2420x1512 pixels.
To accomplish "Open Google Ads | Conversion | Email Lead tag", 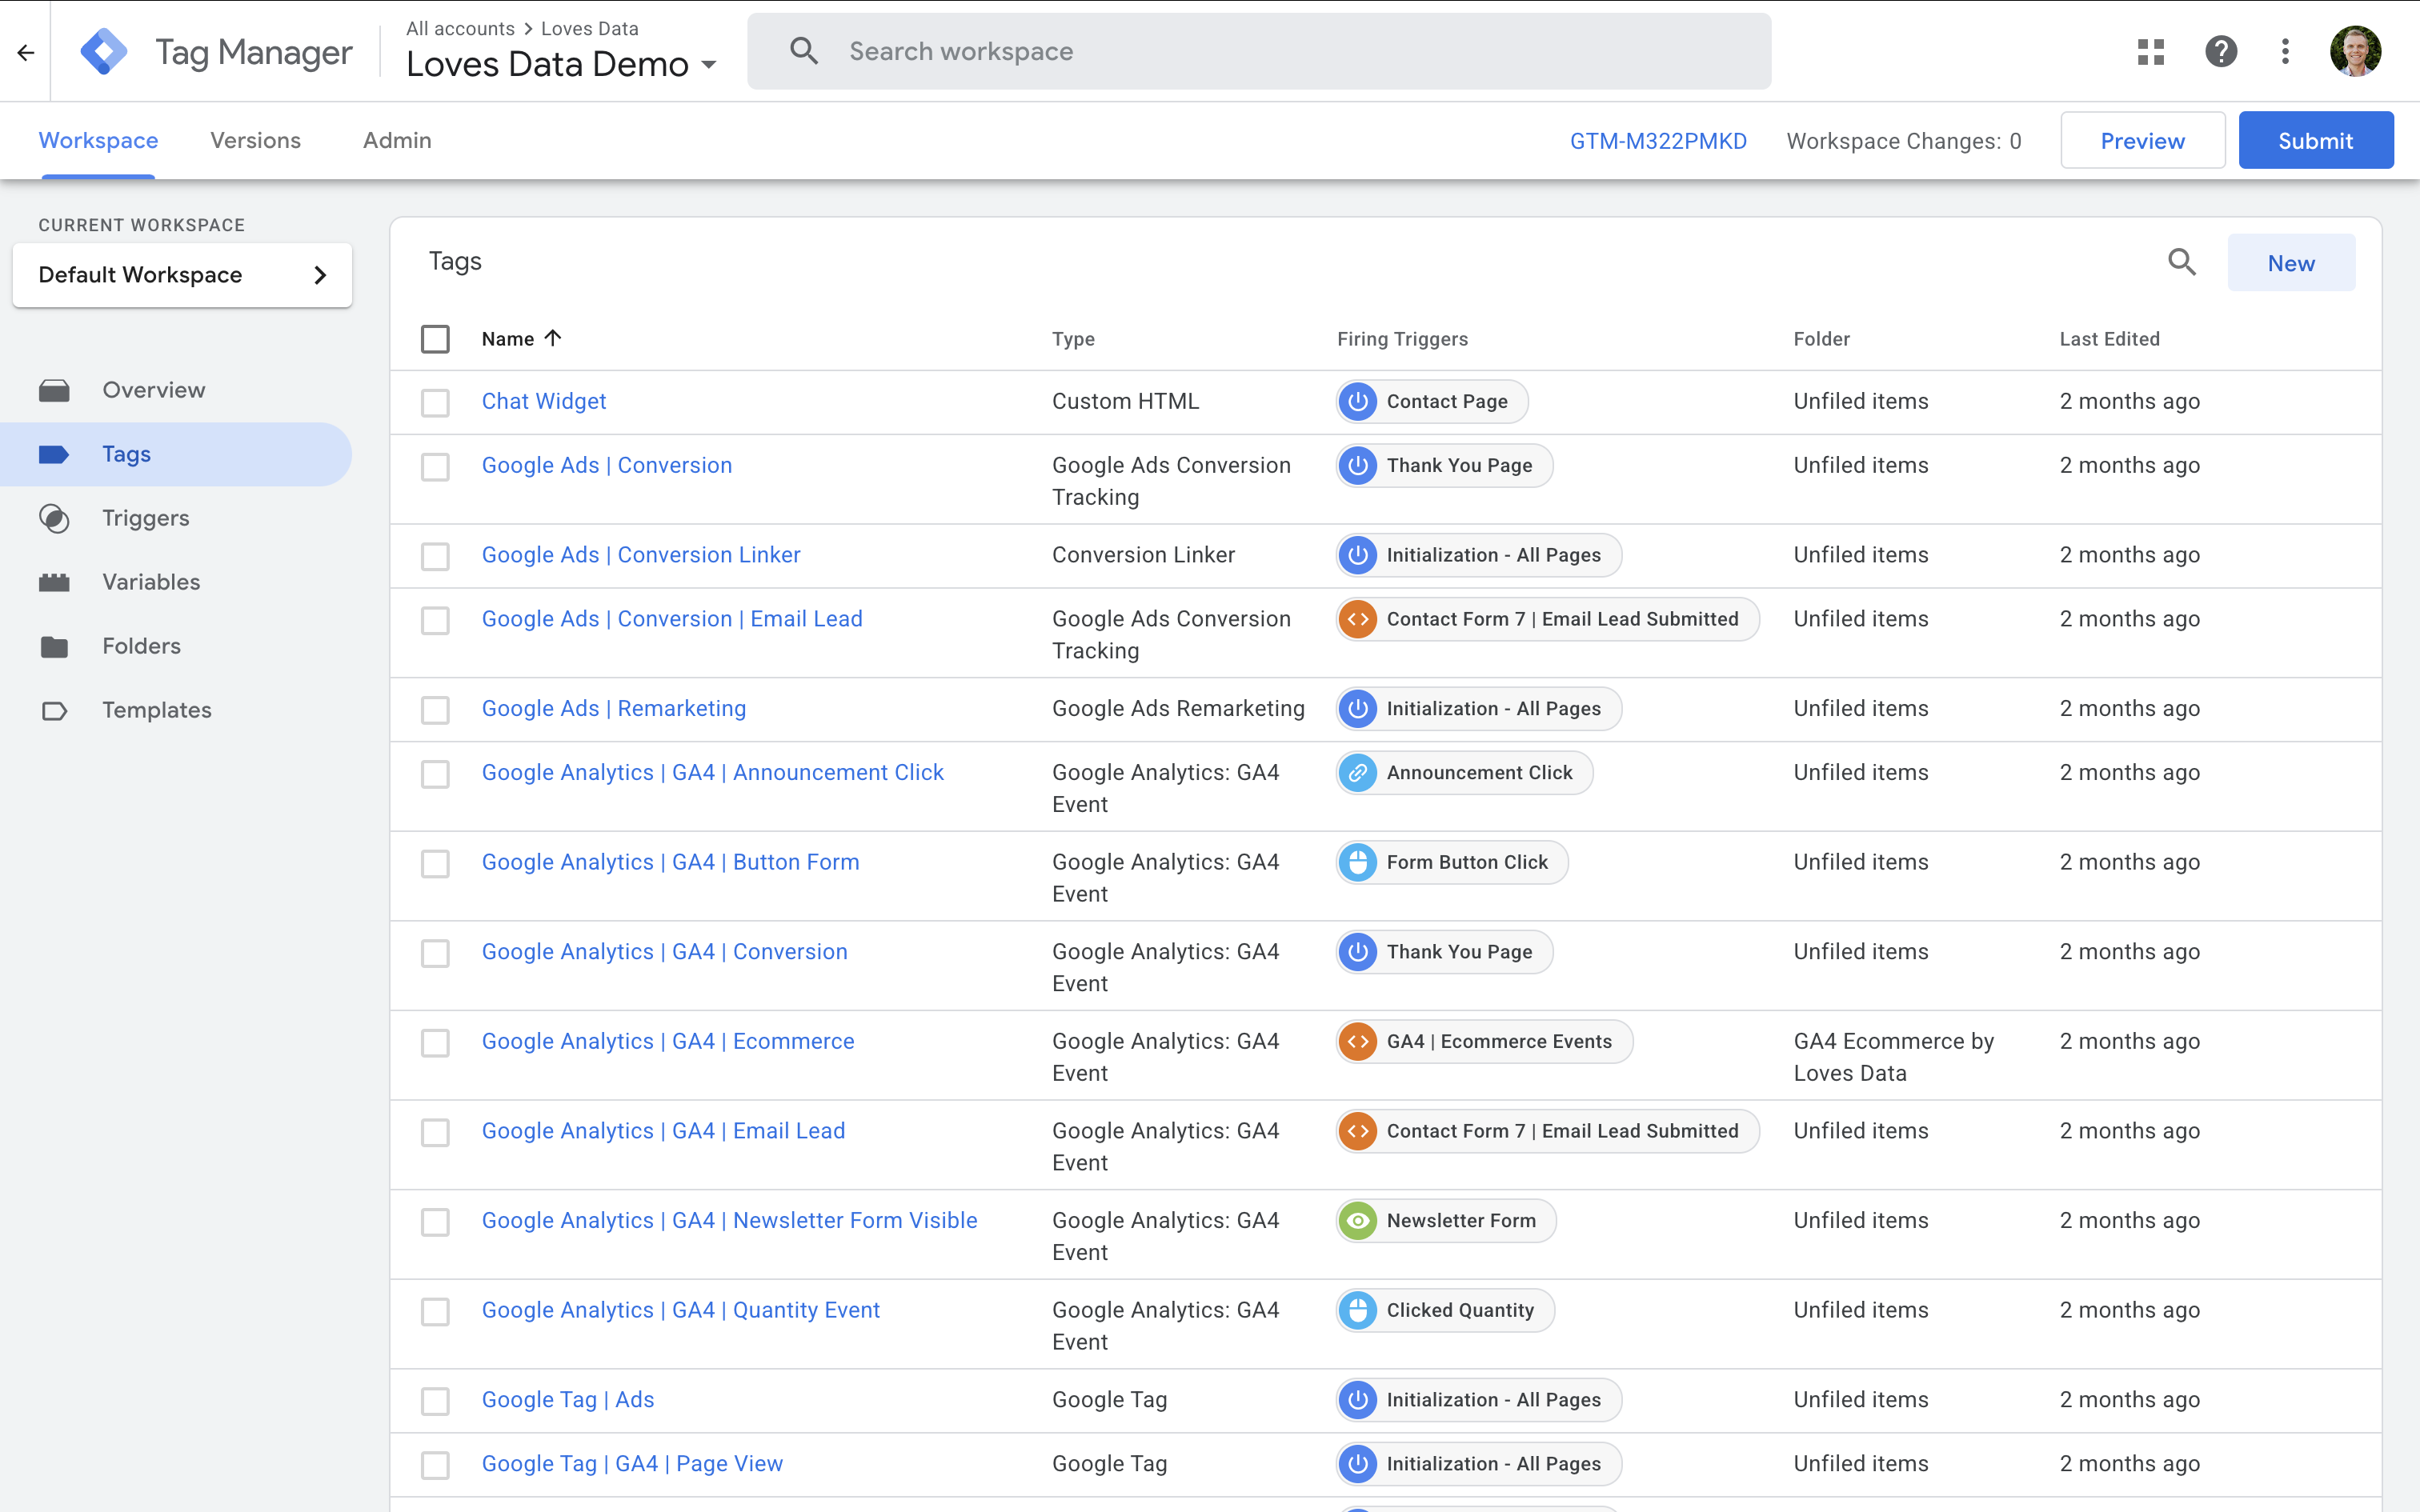I will pyautogui.click(x=672, y=618).
